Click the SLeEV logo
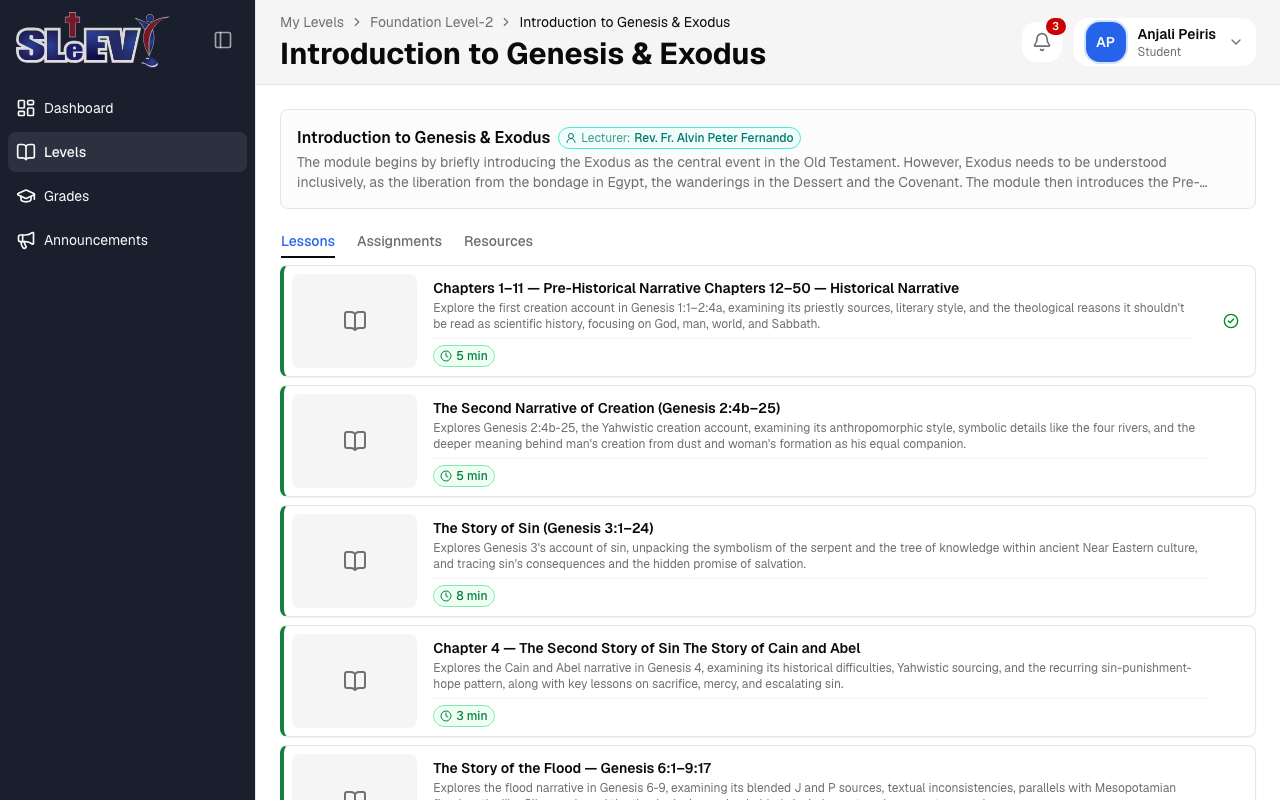This screenshot has height=800, width=1280. click(92, 40)
